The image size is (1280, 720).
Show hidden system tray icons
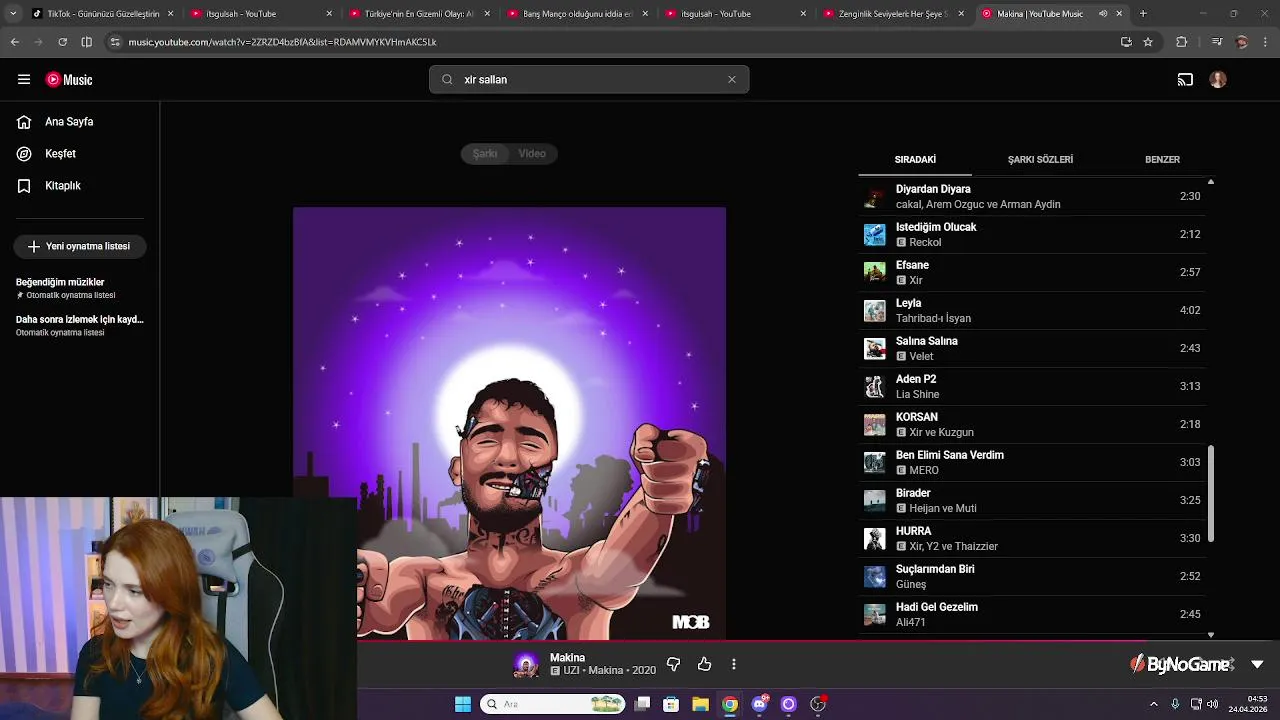(x=1154, y=704)
